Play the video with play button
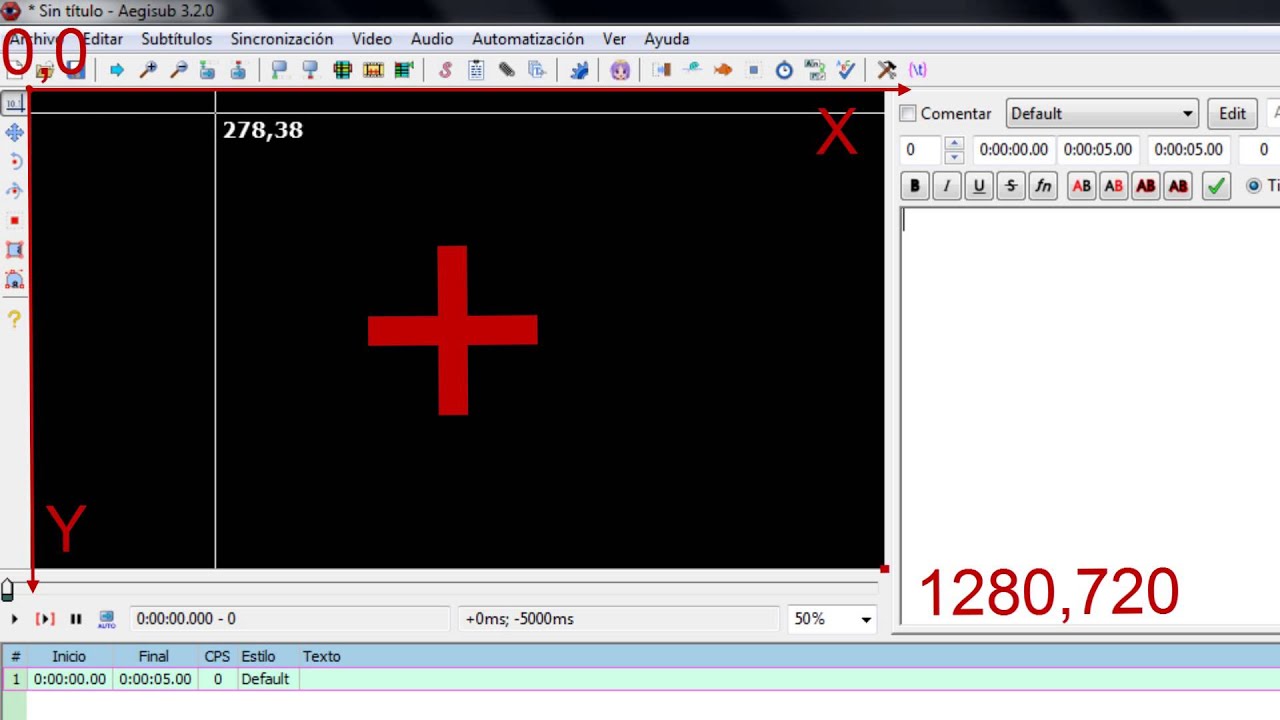 tap(15, 619)
